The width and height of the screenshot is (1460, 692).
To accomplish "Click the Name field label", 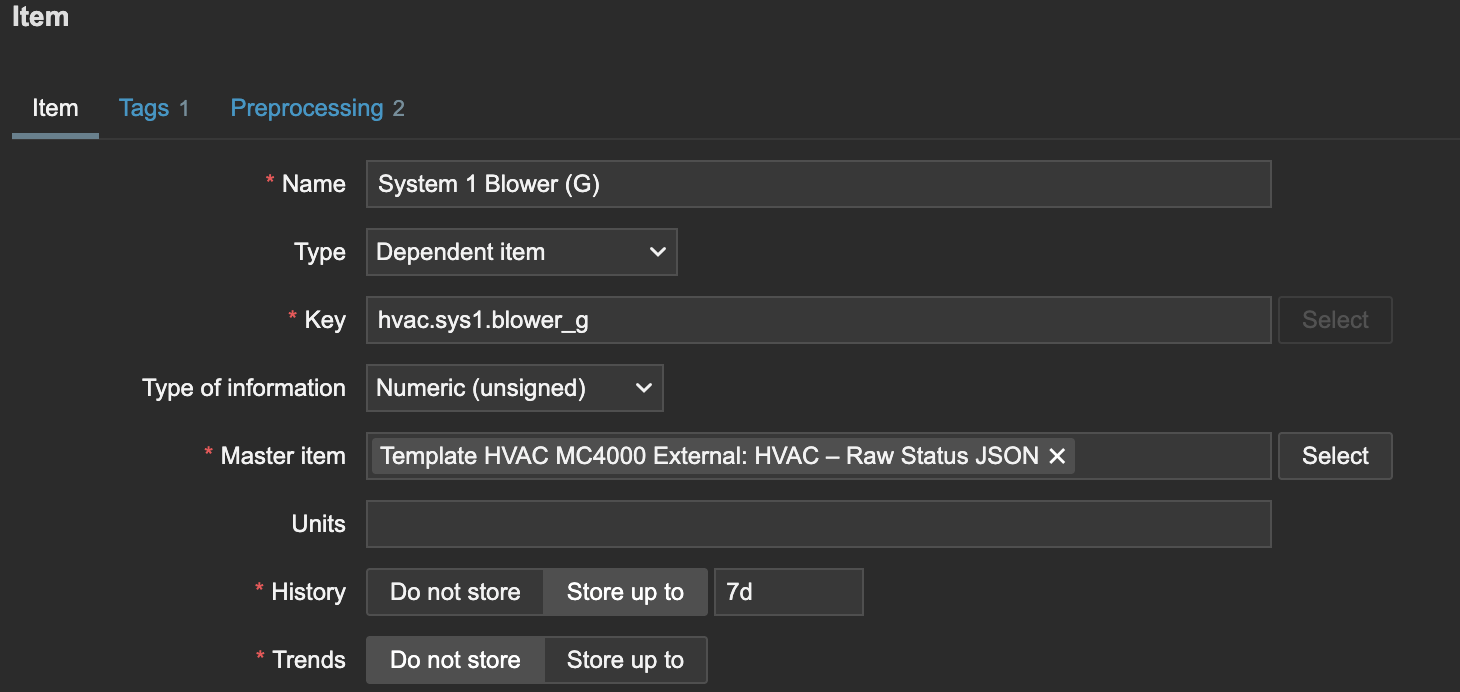I will click(x=313, y=184).
